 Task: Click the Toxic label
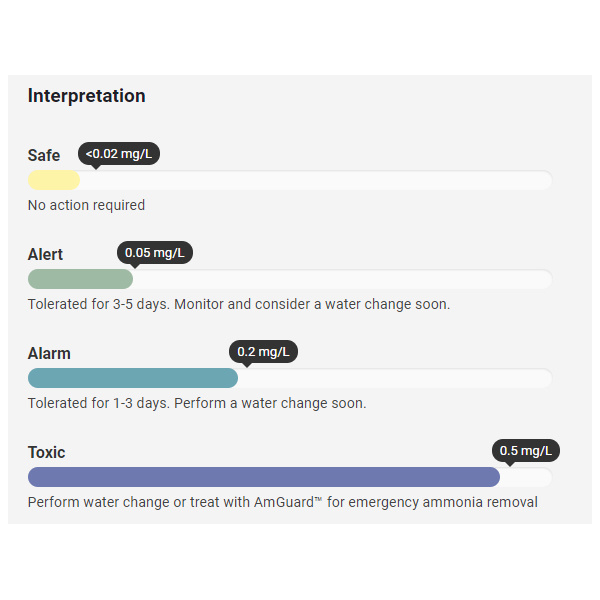pos(46,452)
